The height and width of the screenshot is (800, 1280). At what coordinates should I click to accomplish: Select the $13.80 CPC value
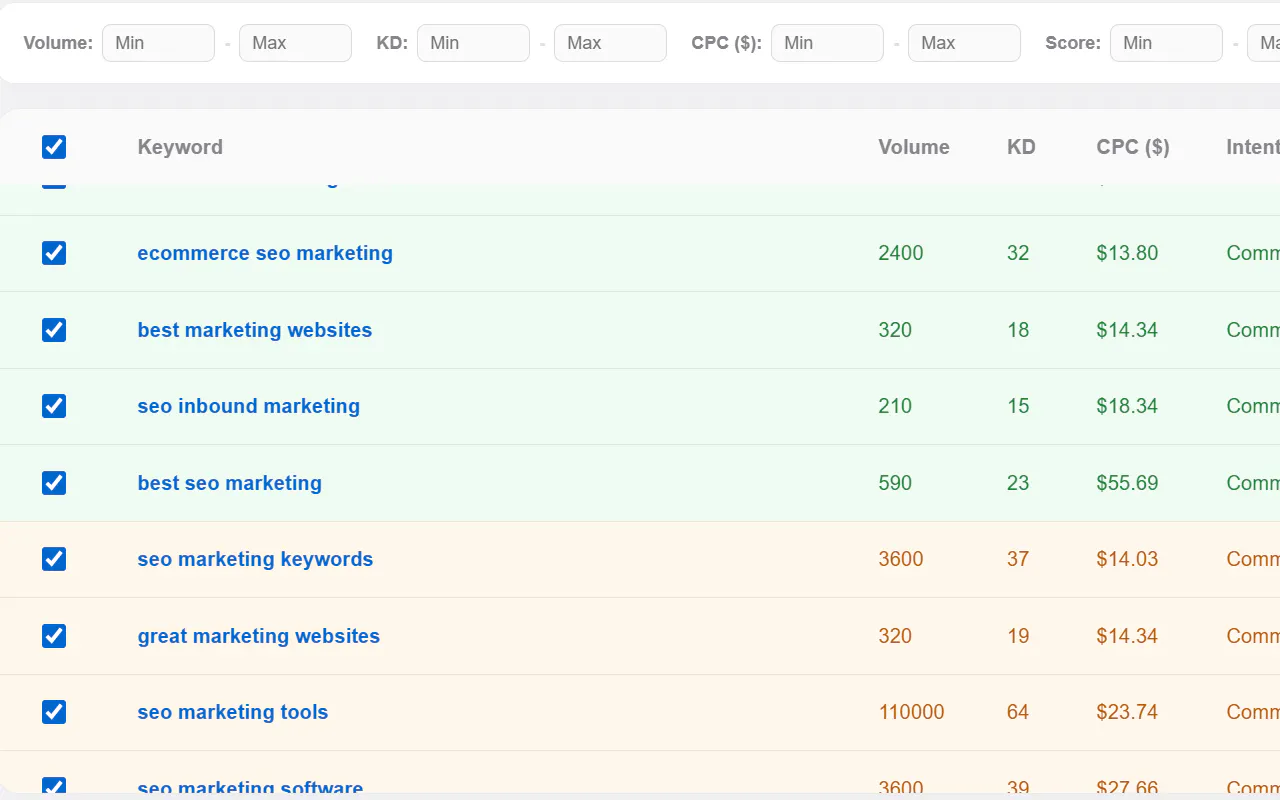[1127, 253]
